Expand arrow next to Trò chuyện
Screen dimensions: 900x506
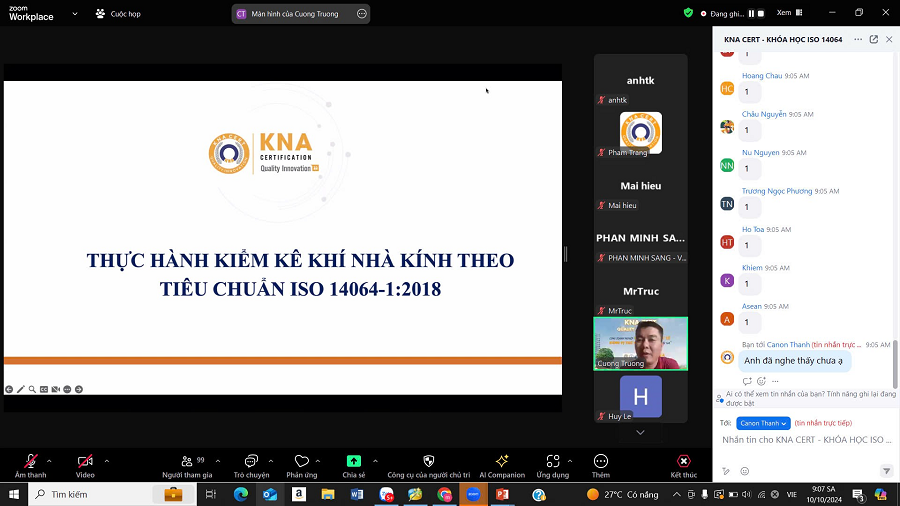tap(271, 461)
